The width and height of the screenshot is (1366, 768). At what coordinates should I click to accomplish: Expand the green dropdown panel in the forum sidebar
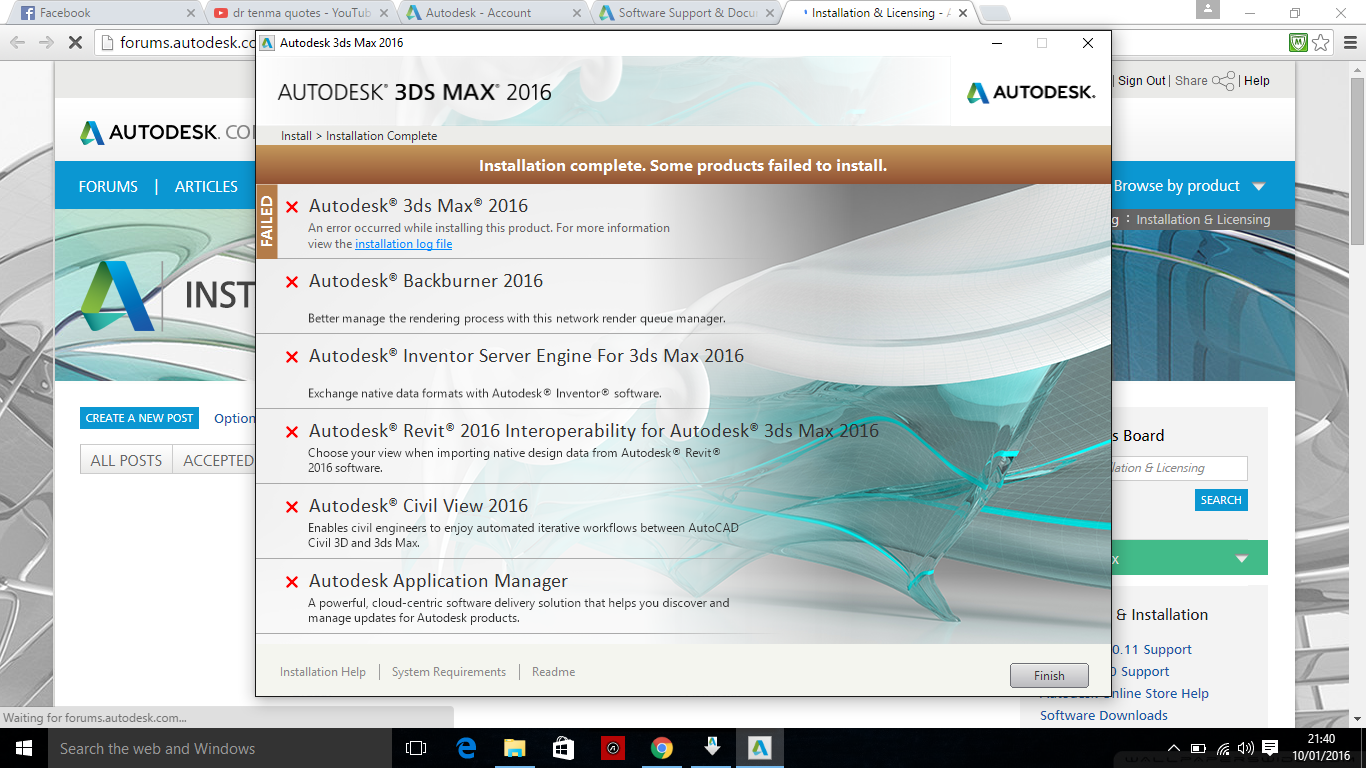(1241, 558)
